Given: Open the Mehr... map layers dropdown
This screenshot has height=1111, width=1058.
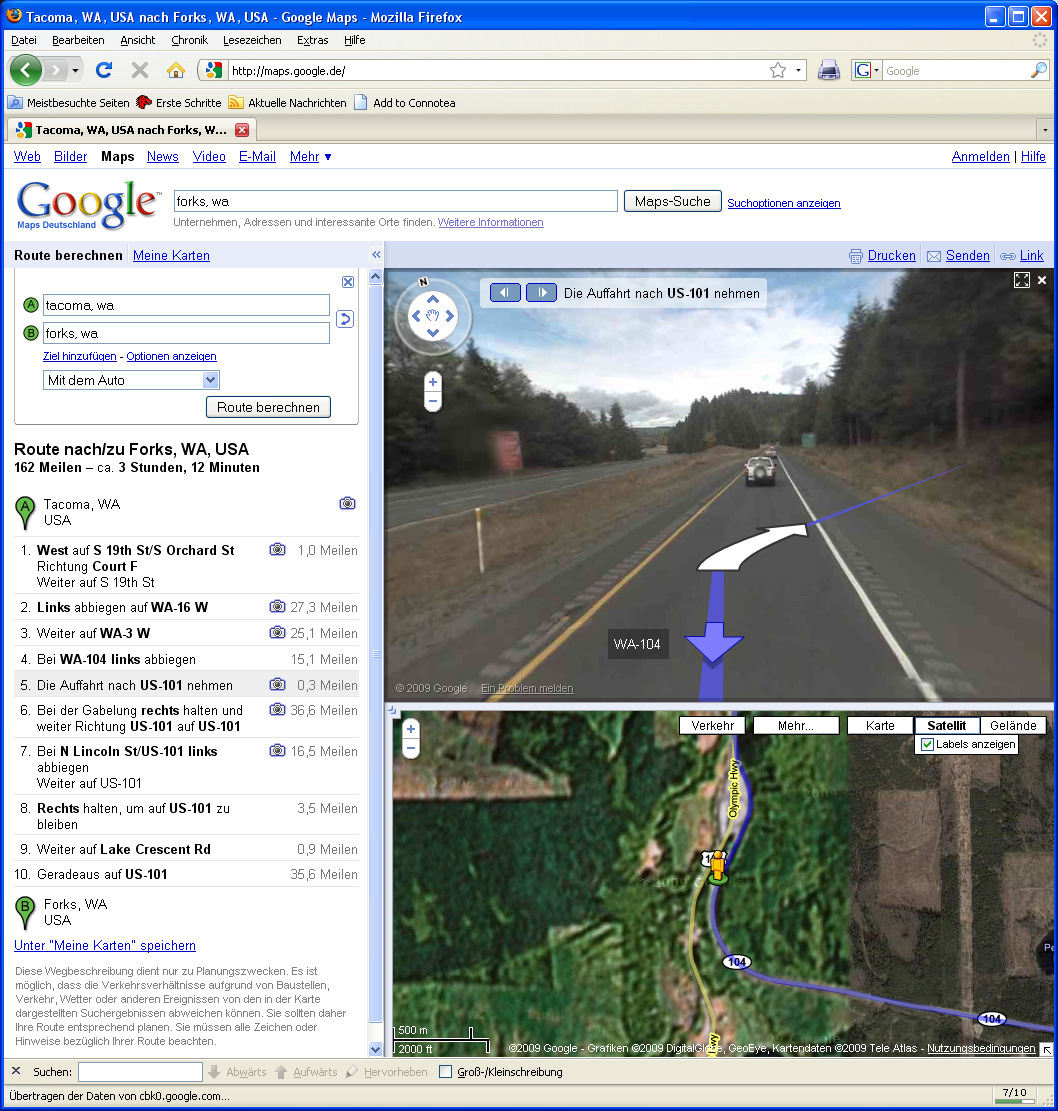Looking at the screenshot, I should pyautogui.click(x=796, y=725).
